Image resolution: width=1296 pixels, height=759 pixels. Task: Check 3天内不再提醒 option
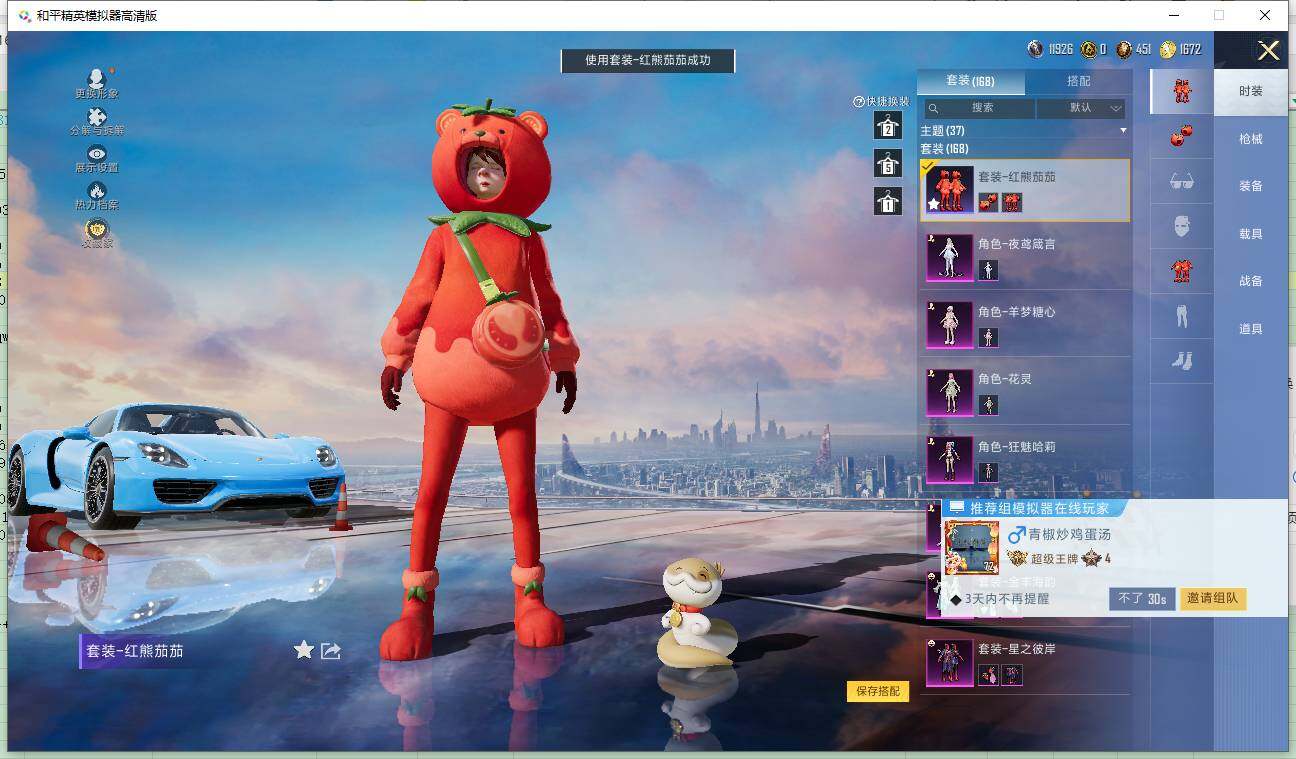(x=999, y=599)
